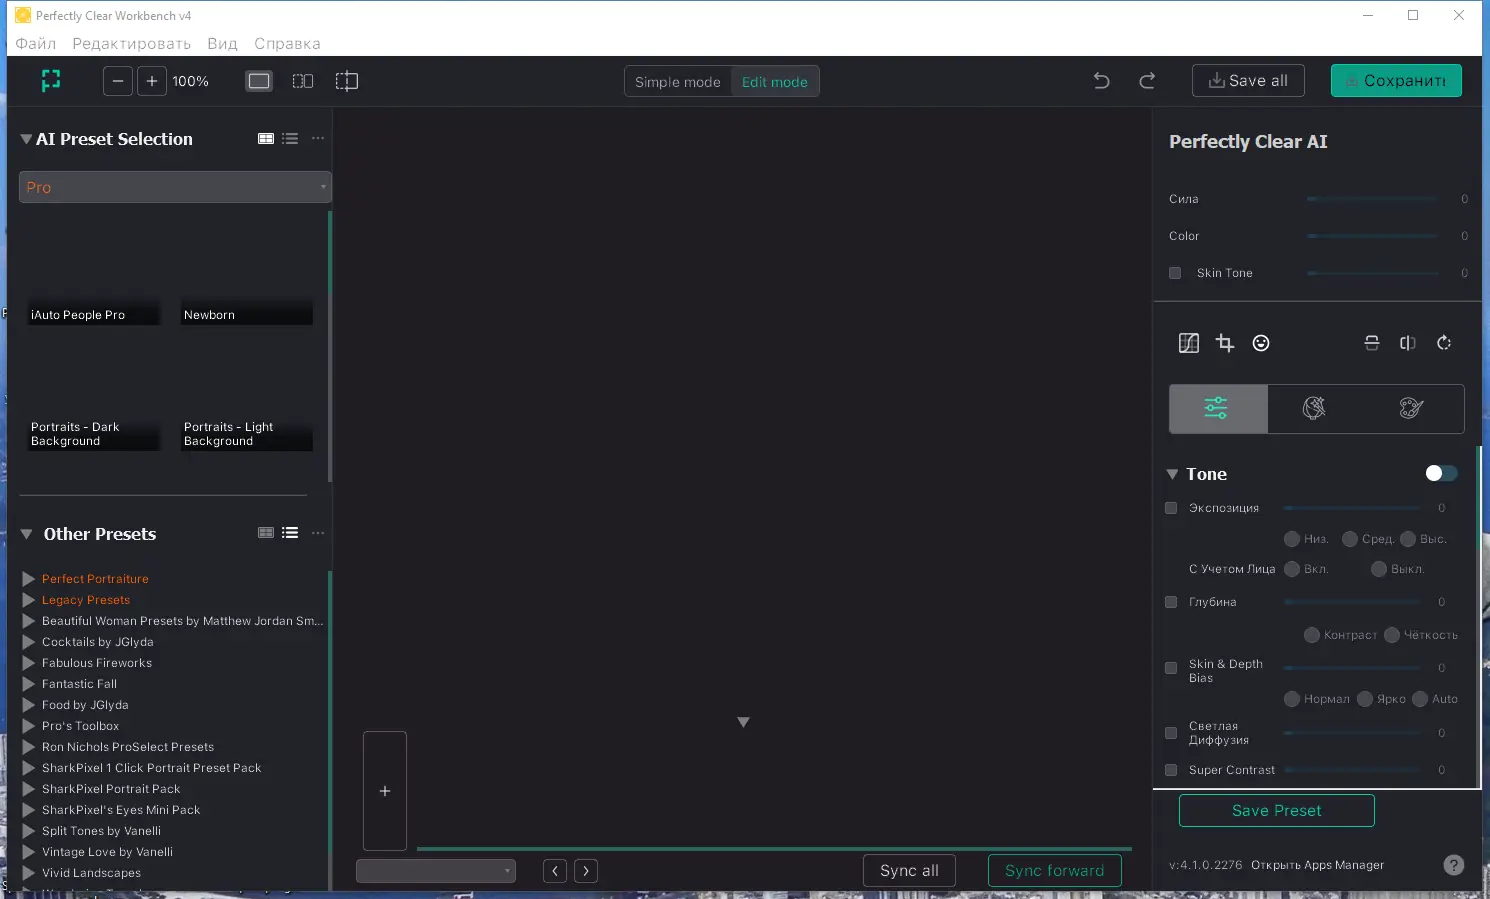Open the Face selection smiley icon
The width and height of the screenshot is (1490, 899).
click(1261, 343)
